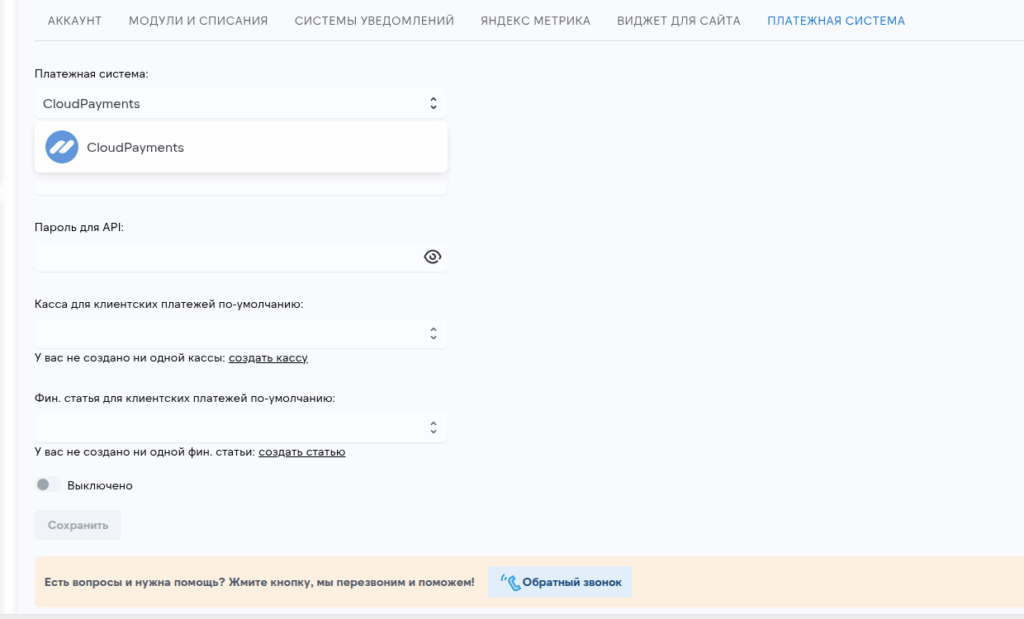
Task: Click the Сохранить button
Action: [78, 525]
